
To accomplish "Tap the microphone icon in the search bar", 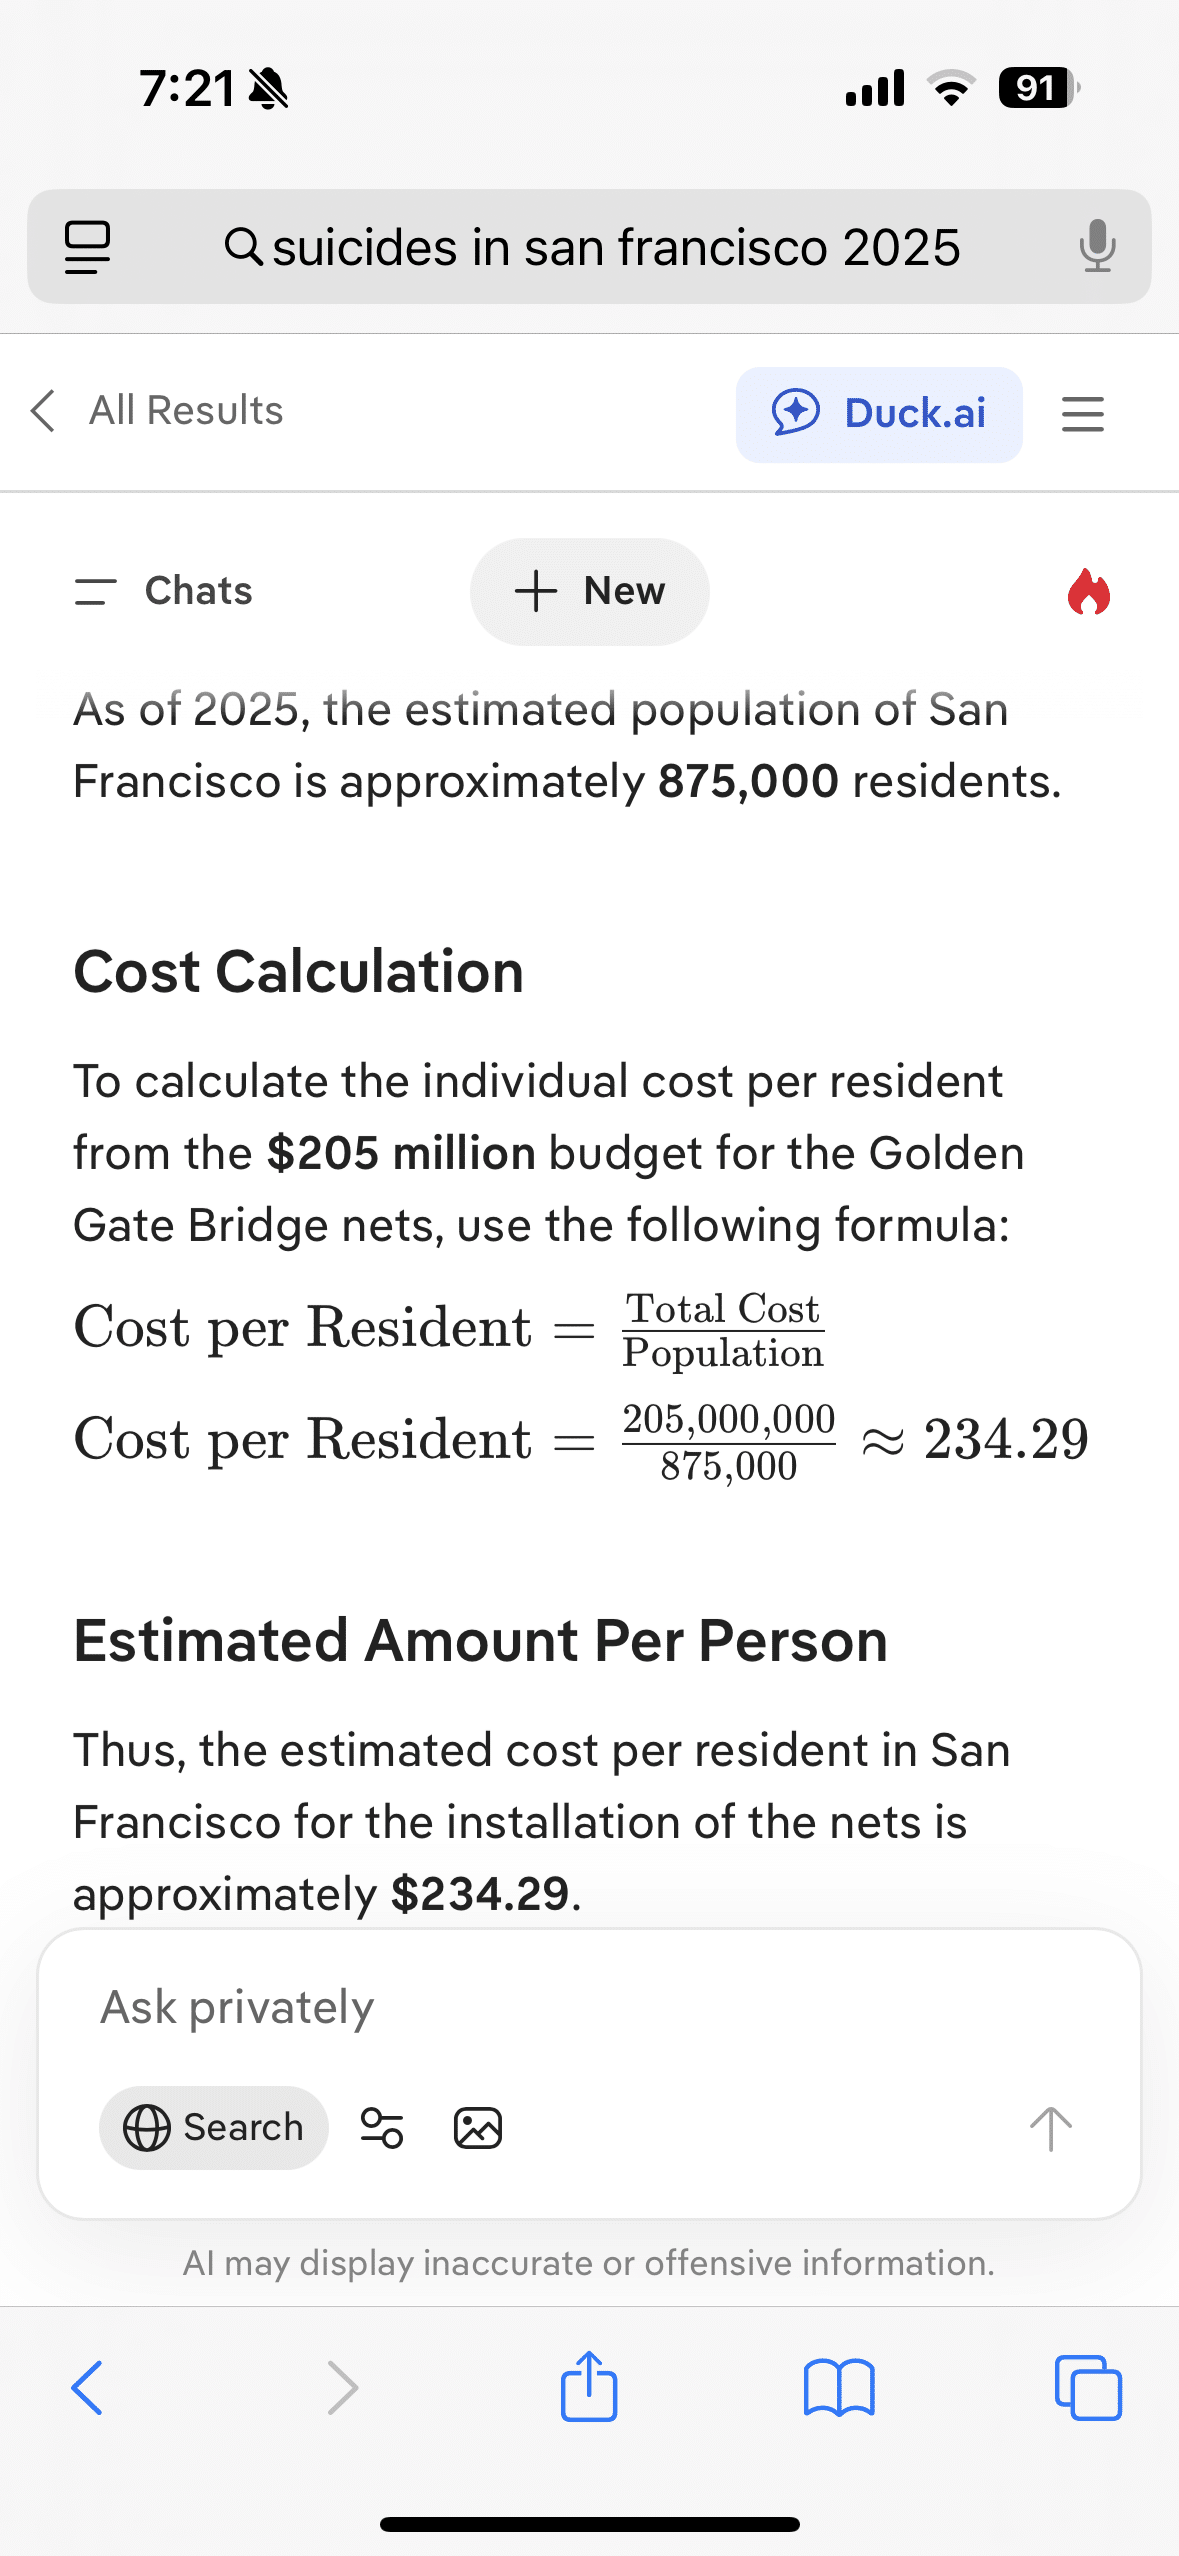I will [x=1097, y=246].
